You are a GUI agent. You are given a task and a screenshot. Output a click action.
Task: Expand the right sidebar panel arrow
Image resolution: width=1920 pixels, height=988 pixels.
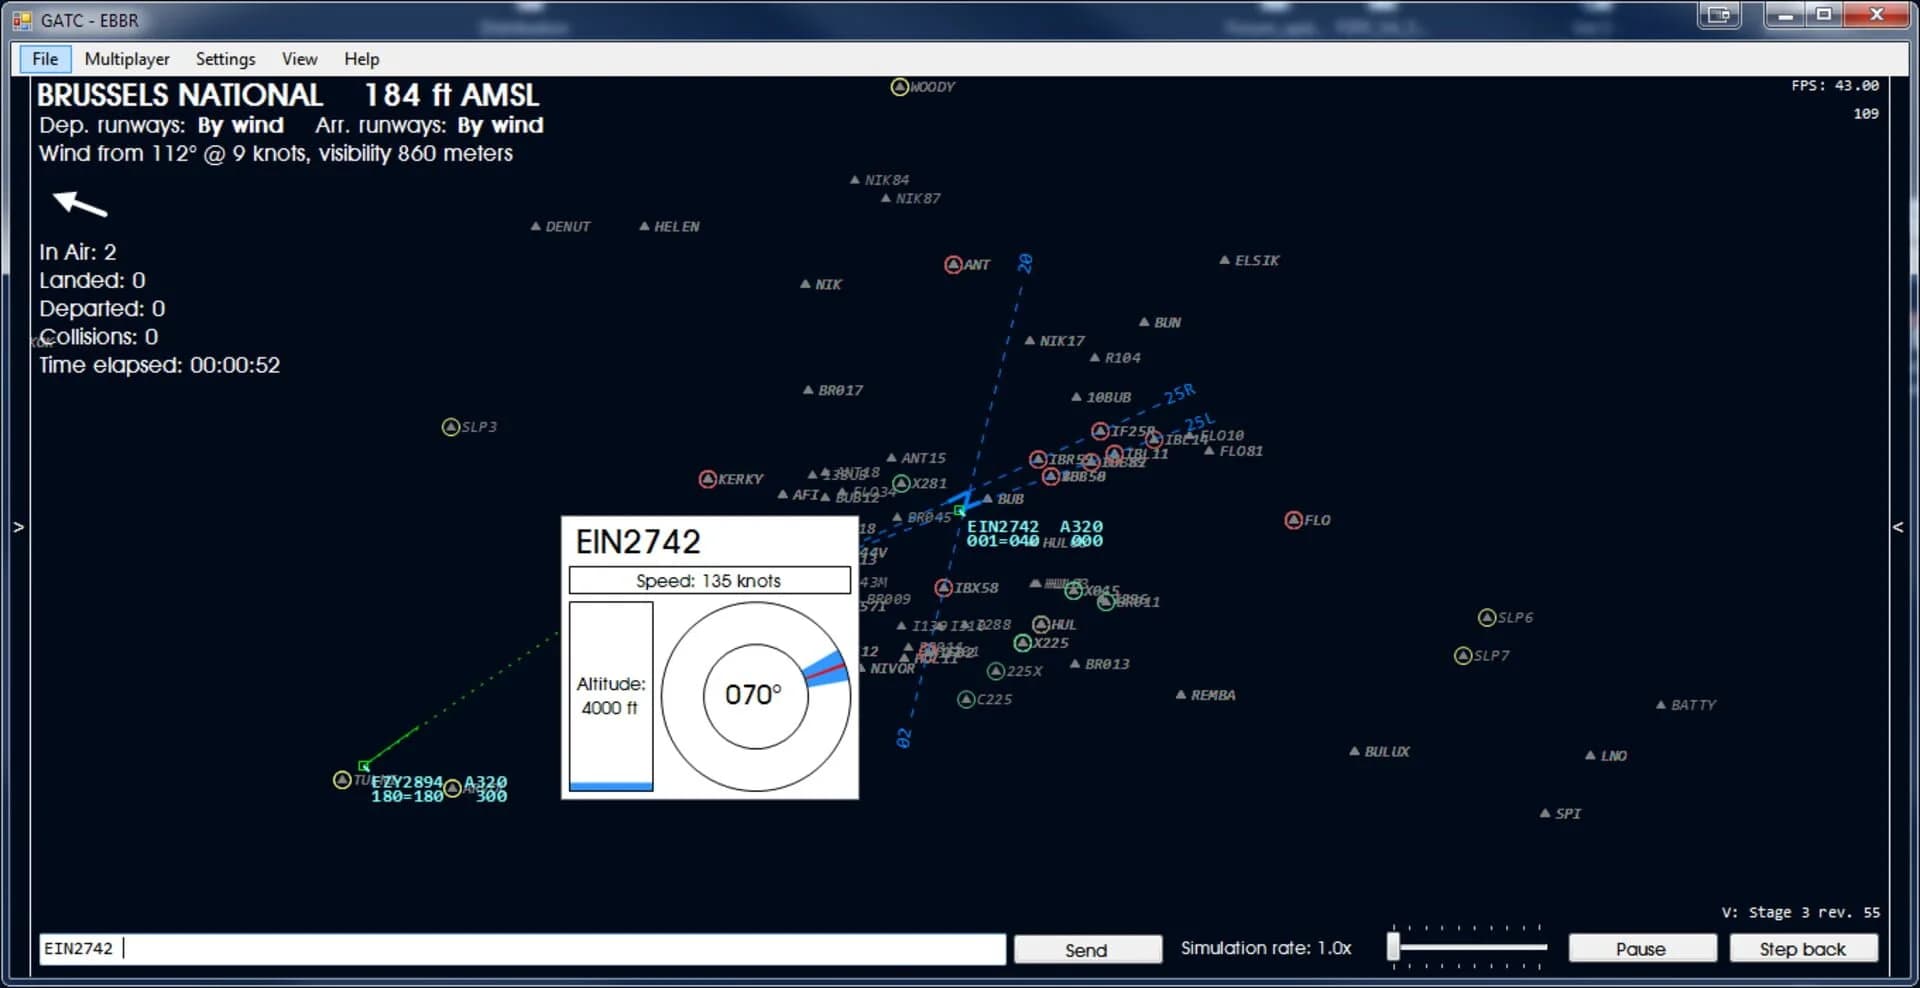(1898, 527)
